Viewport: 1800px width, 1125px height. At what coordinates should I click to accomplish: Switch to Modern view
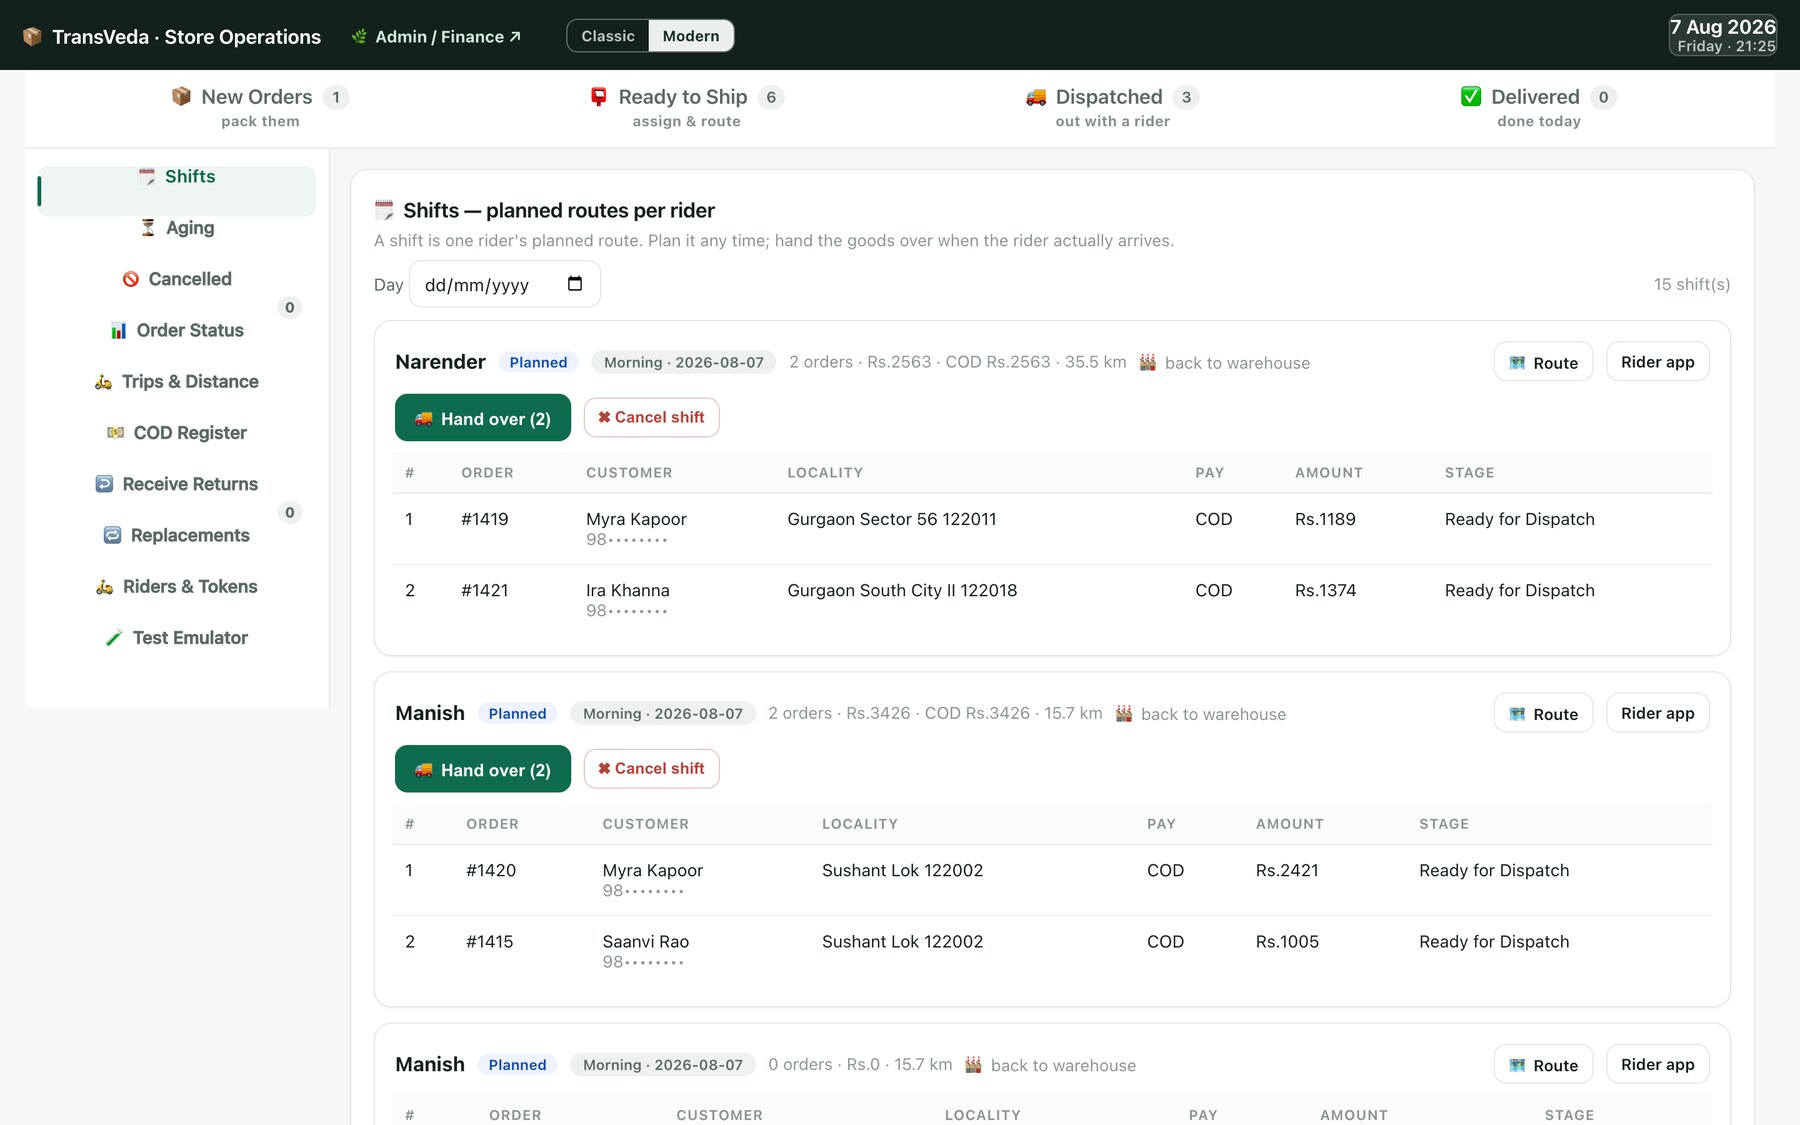pos(691,36)
